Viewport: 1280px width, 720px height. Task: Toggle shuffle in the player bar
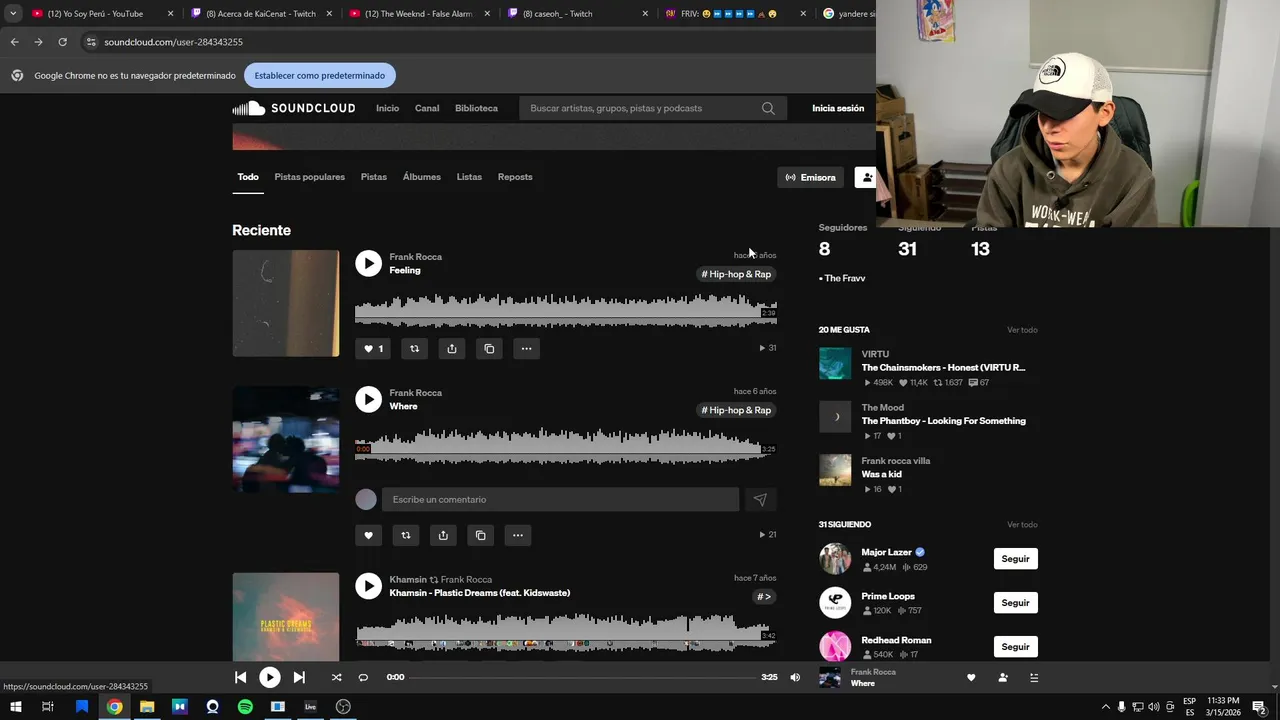click(x=336, y=677)
